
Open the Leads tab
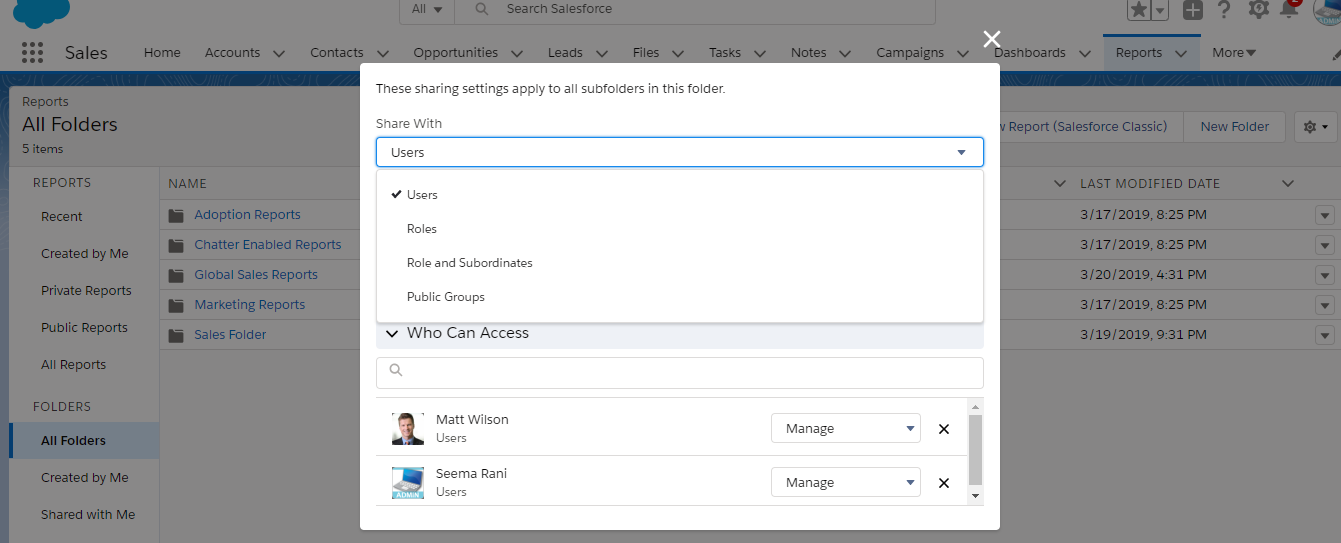(x=565, y=52)
